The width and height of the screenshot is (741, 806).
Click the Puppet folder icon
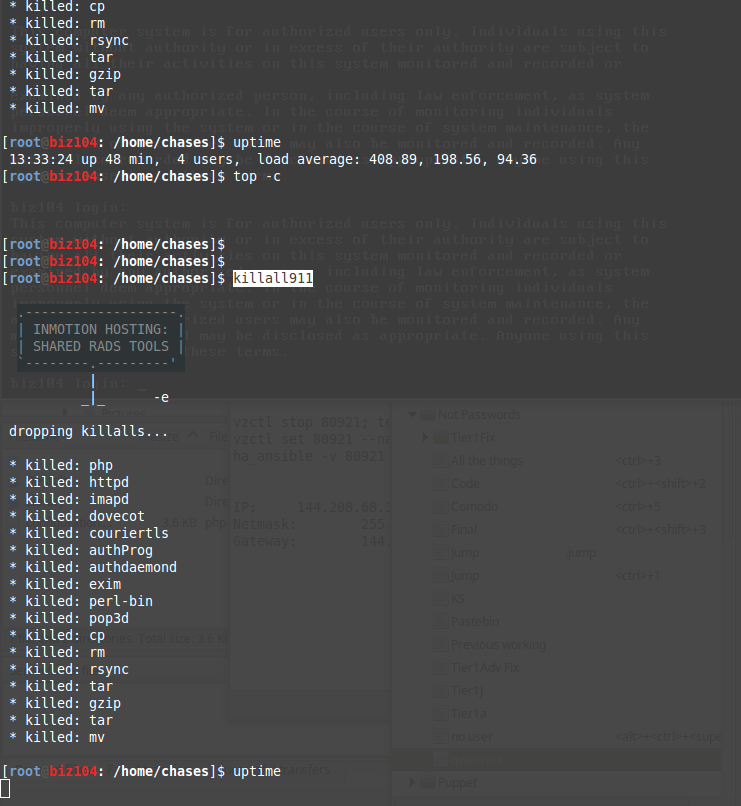coord(427,782)
